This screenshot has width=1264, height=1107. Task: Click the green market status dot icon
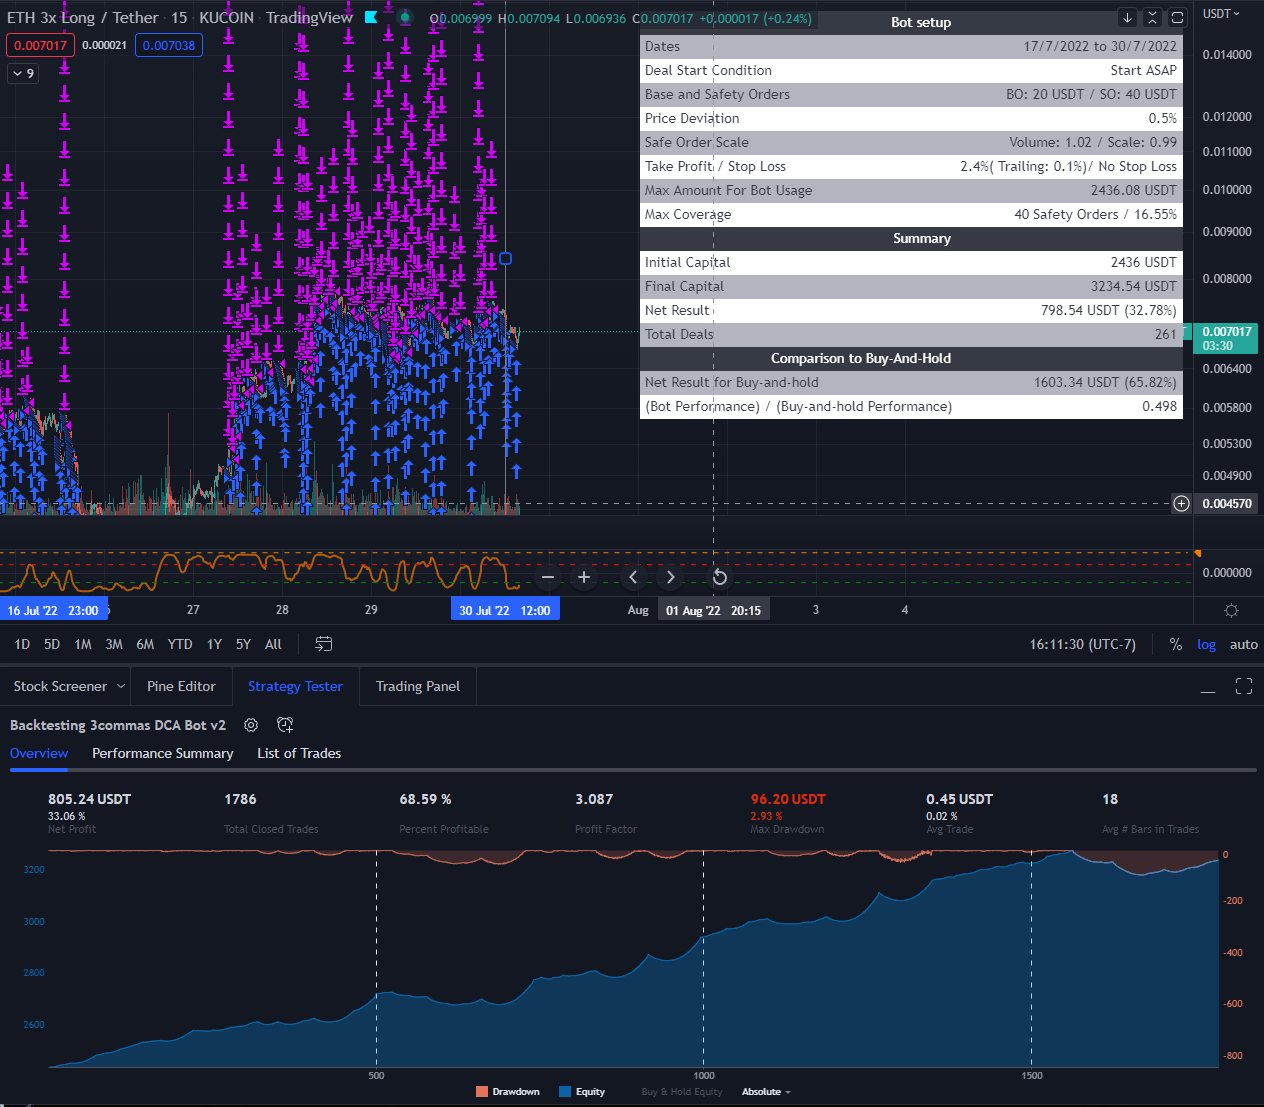(405, 17)
